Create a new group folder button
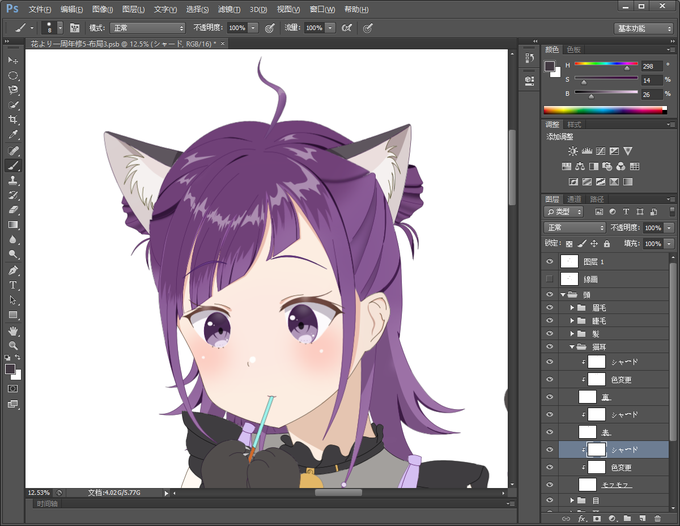Screen dimensions: 680x526 628,518
